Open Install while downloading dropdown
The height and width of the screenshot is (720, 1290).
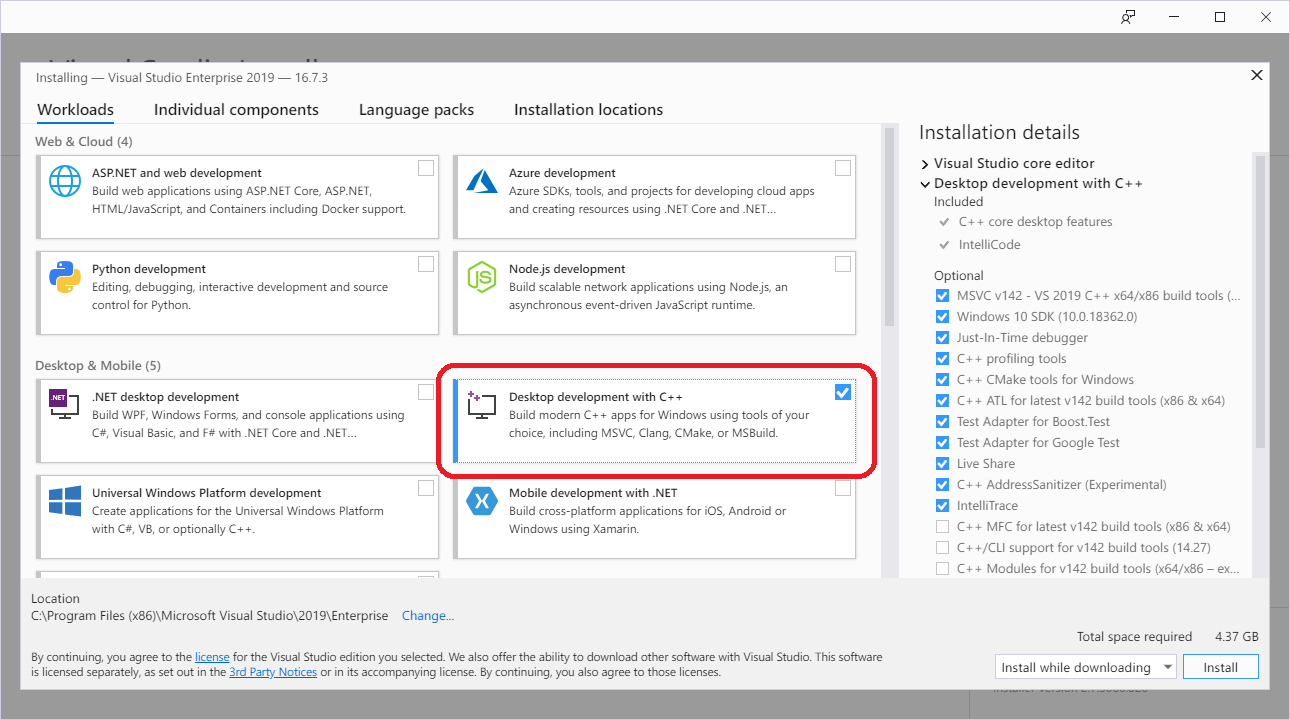[x=1087, y=667]
